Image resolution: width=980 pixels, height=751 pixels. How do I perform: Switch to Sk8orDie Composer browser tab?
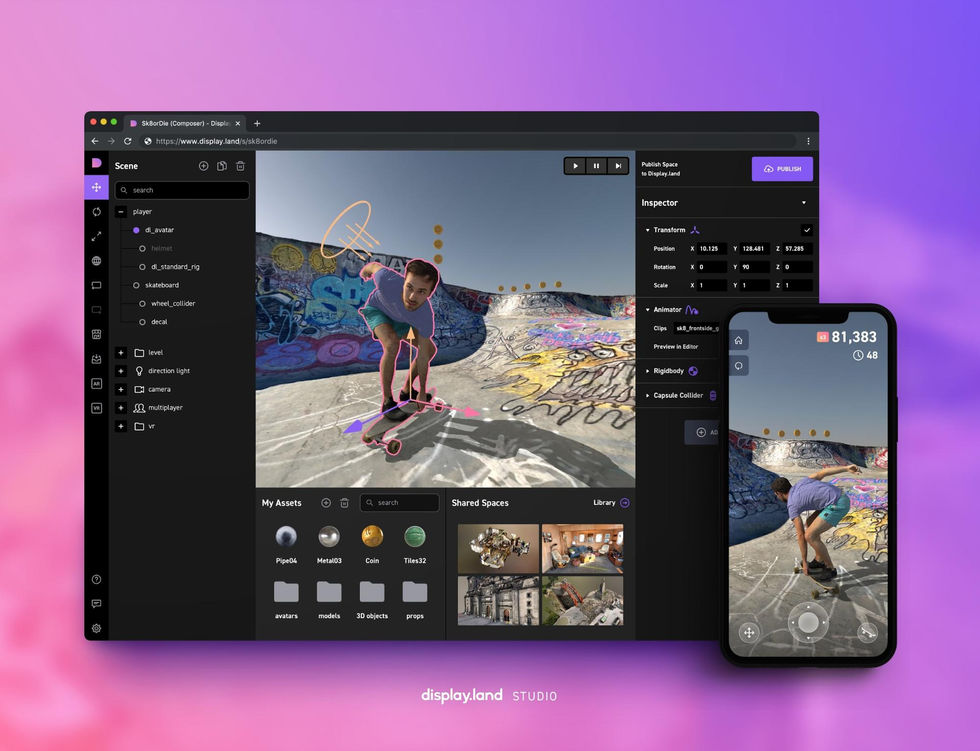185,123
